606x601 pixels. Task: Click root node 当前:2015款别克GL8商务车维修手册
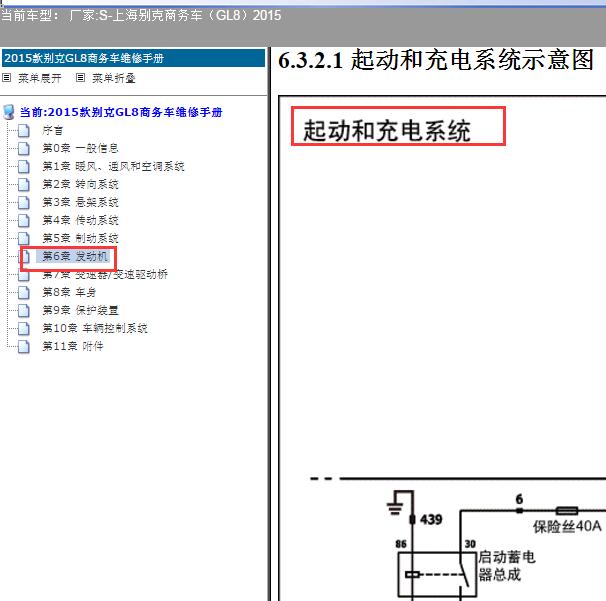[x=121, y=112]
